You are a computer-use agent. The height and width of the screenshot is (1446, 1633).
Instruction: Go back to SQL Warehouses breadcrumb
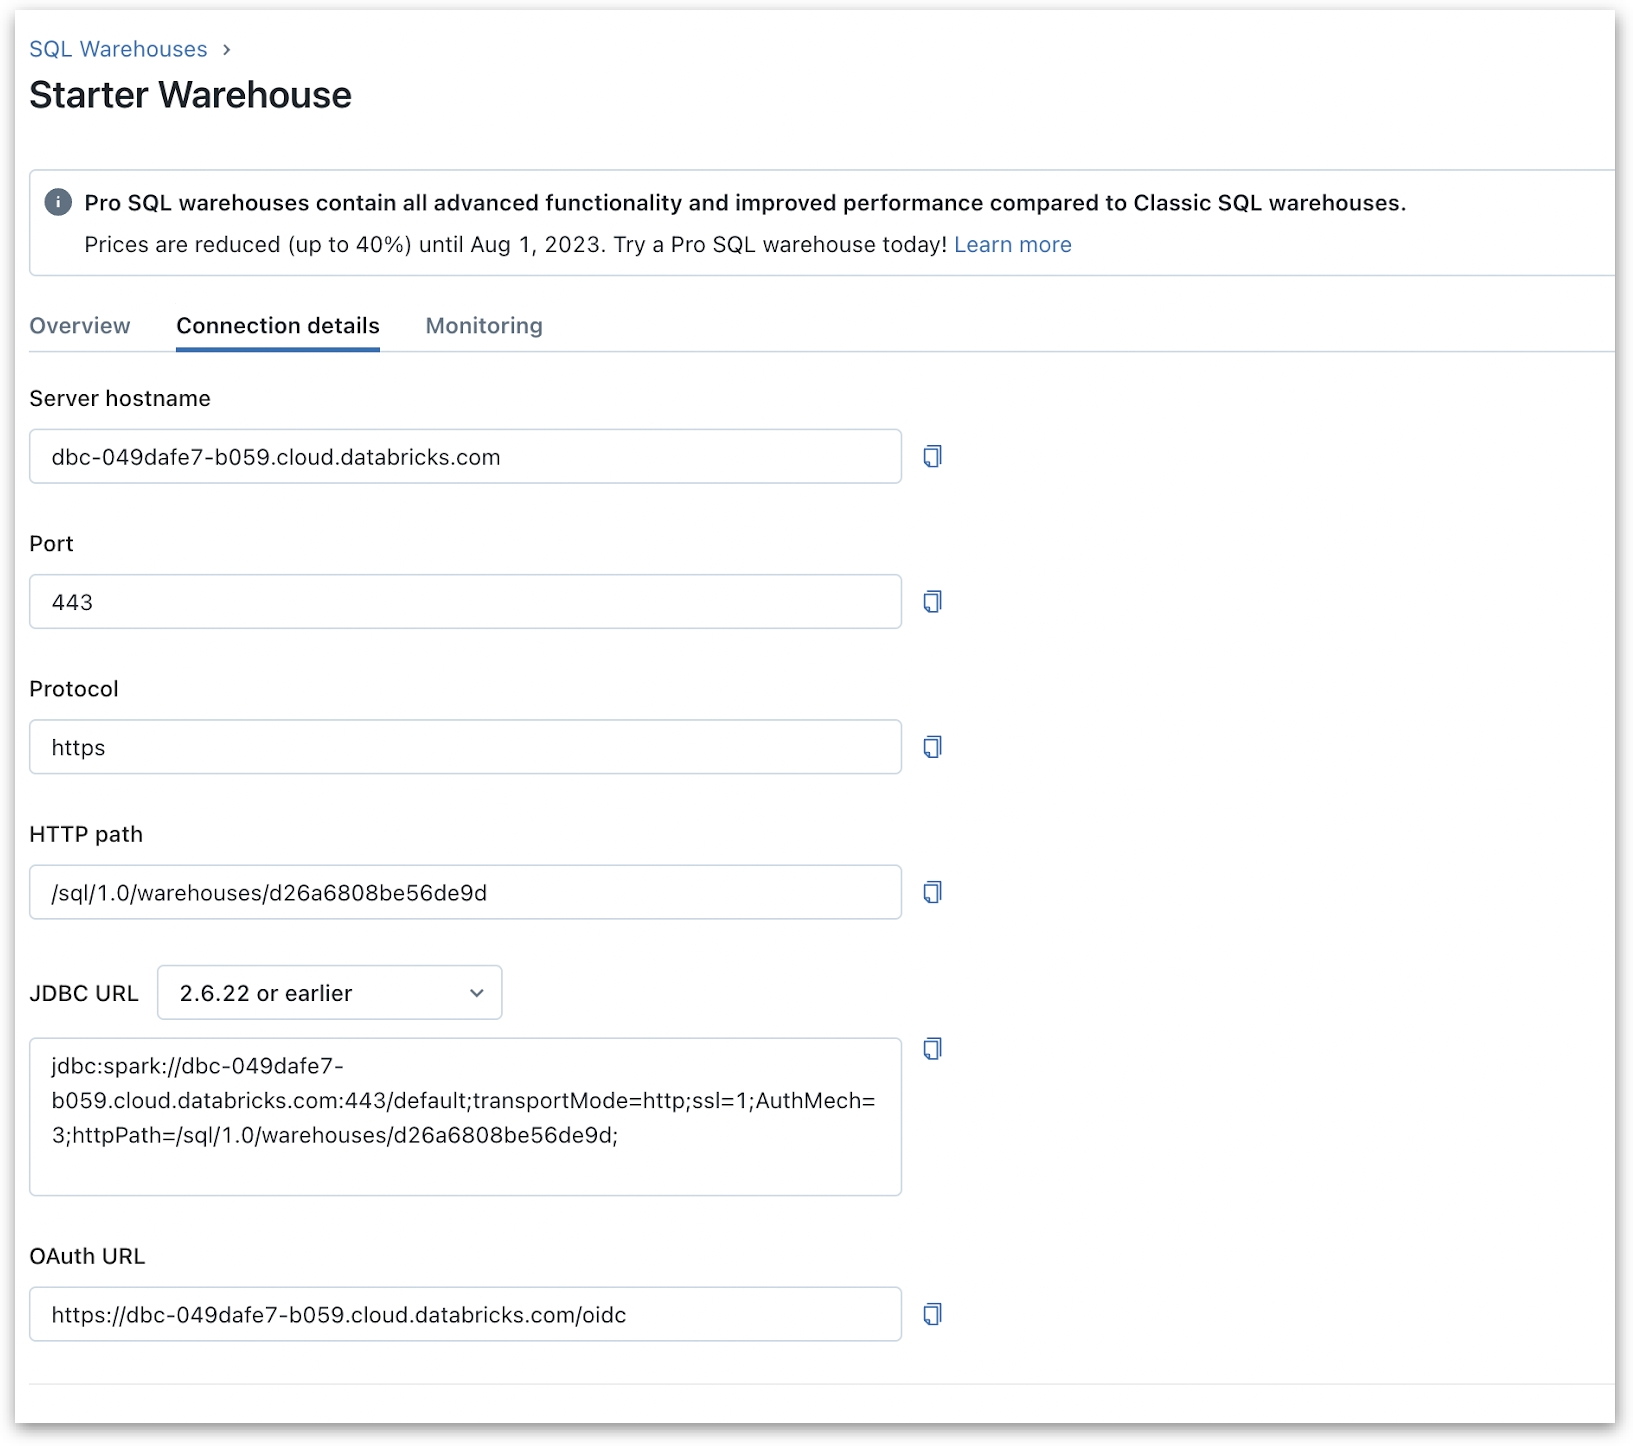coord(118,49)
